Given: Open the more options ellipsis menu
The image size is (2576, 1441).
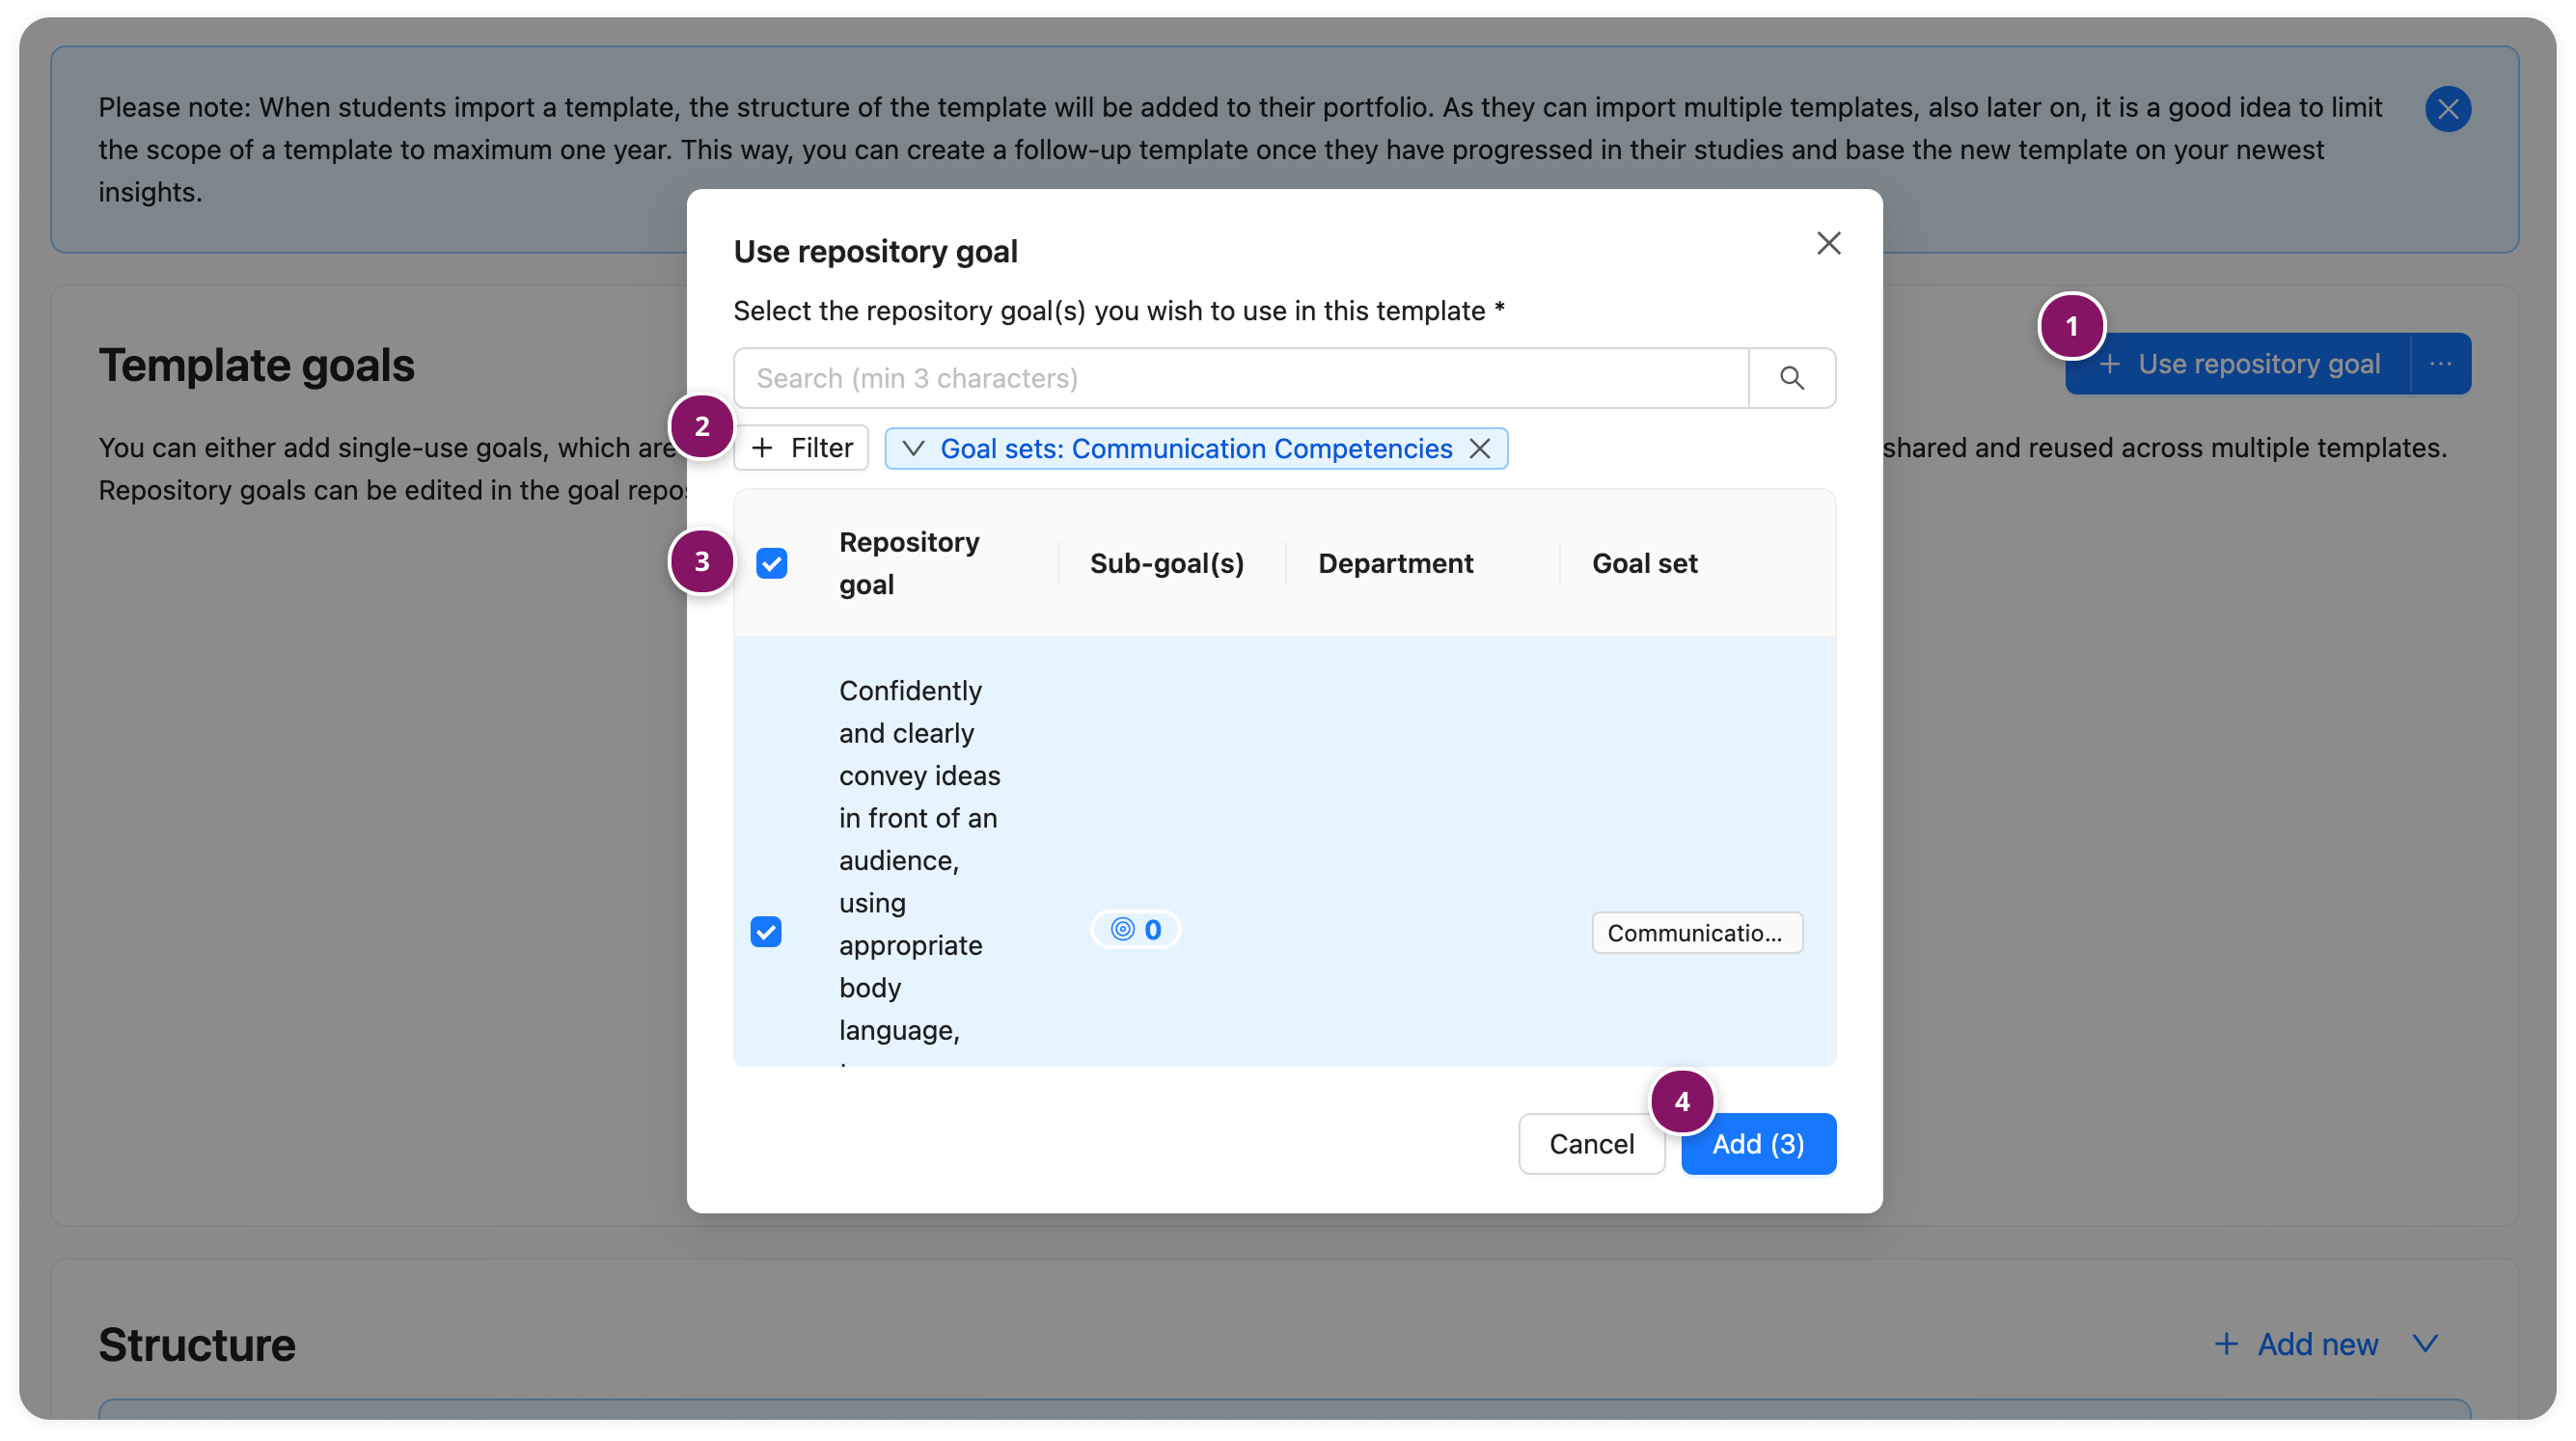Looking at the screenshot, I should [2441, 364].
